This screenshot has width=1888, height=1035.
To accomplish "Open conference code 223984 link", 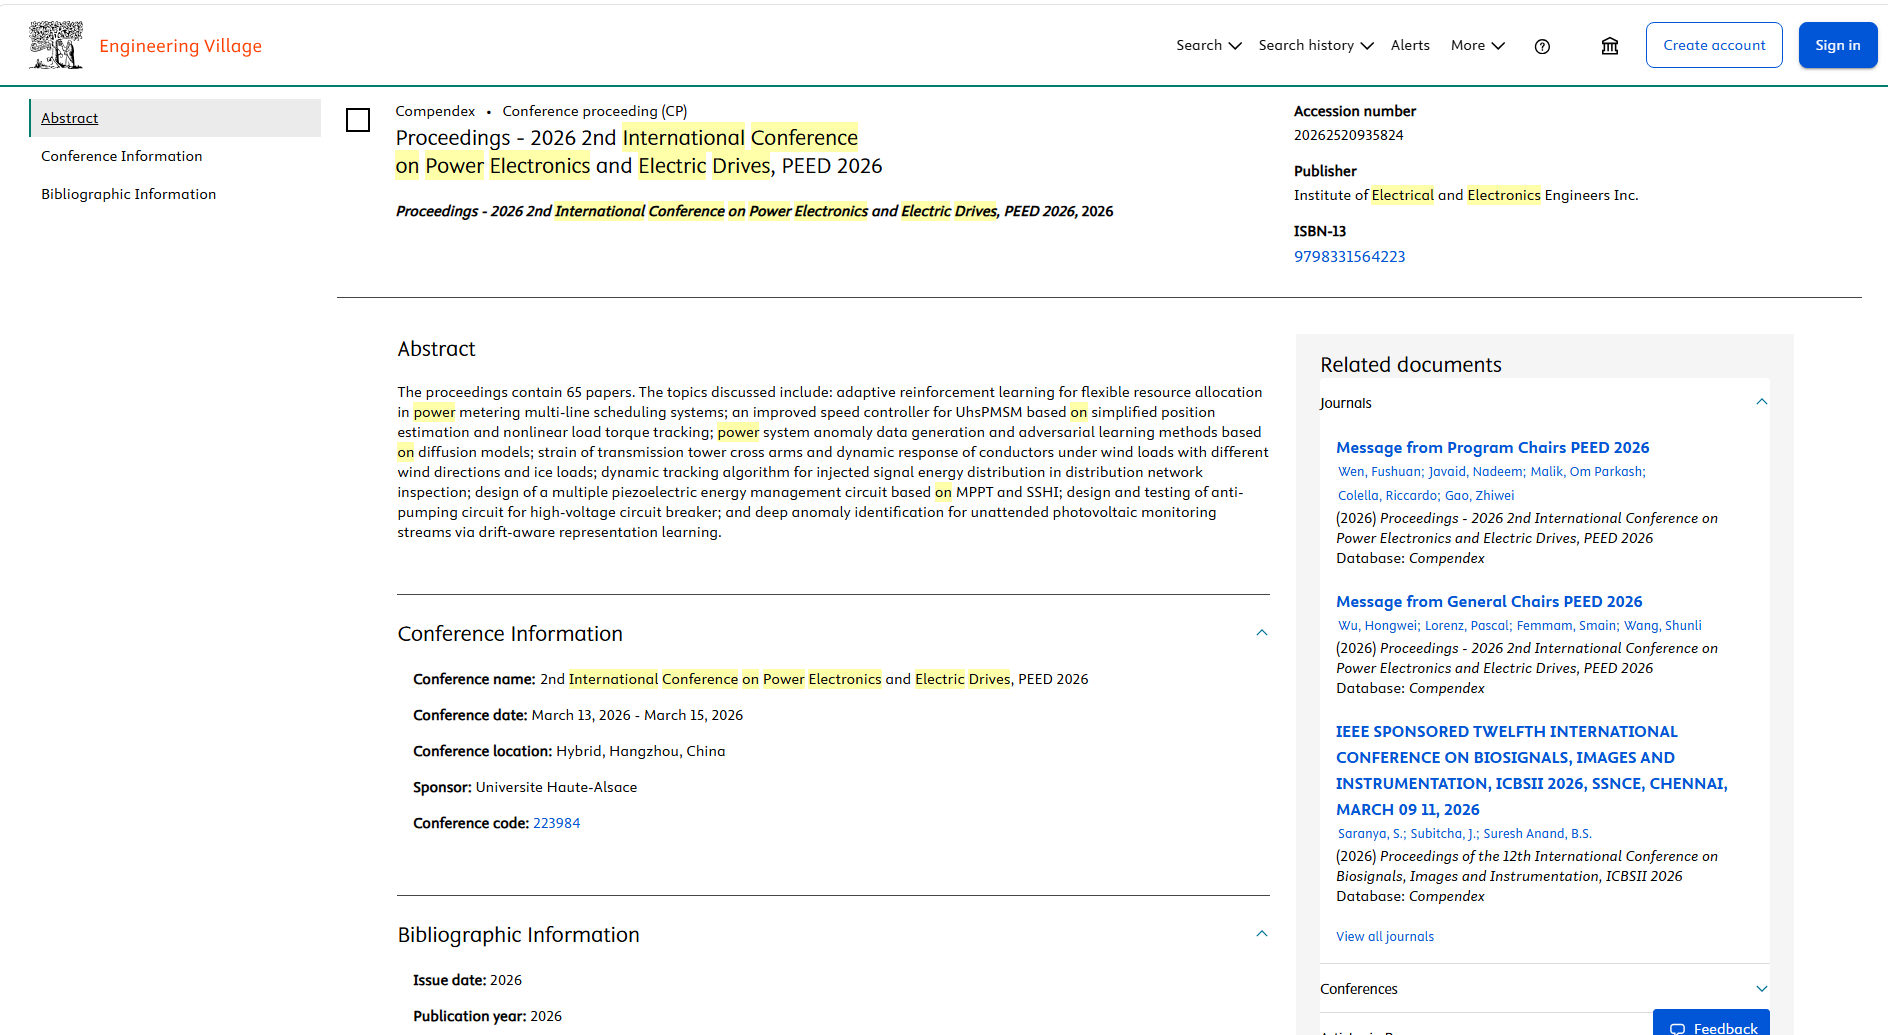I will (x=556, y=823).
